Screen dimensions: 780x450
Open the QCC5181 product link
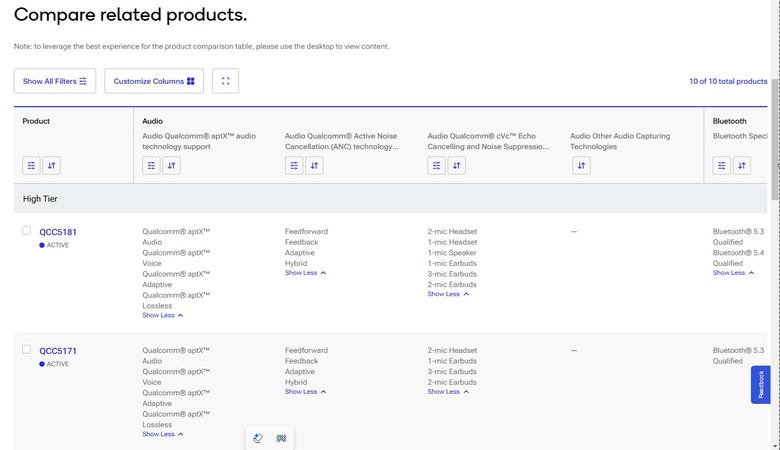pyautogui.click(x=58, y=232)
